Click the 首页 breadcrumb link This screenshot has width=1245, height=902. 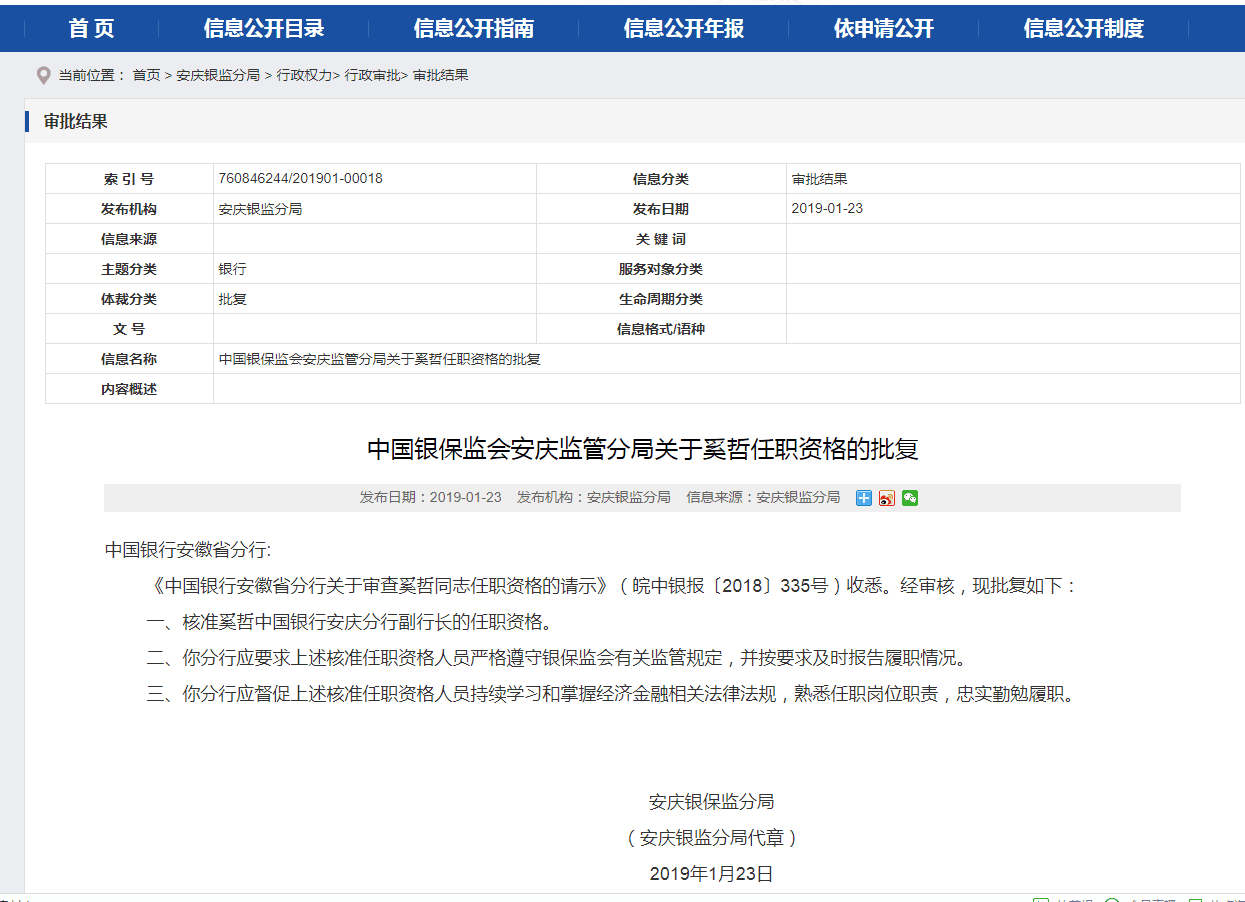(146, 76)
